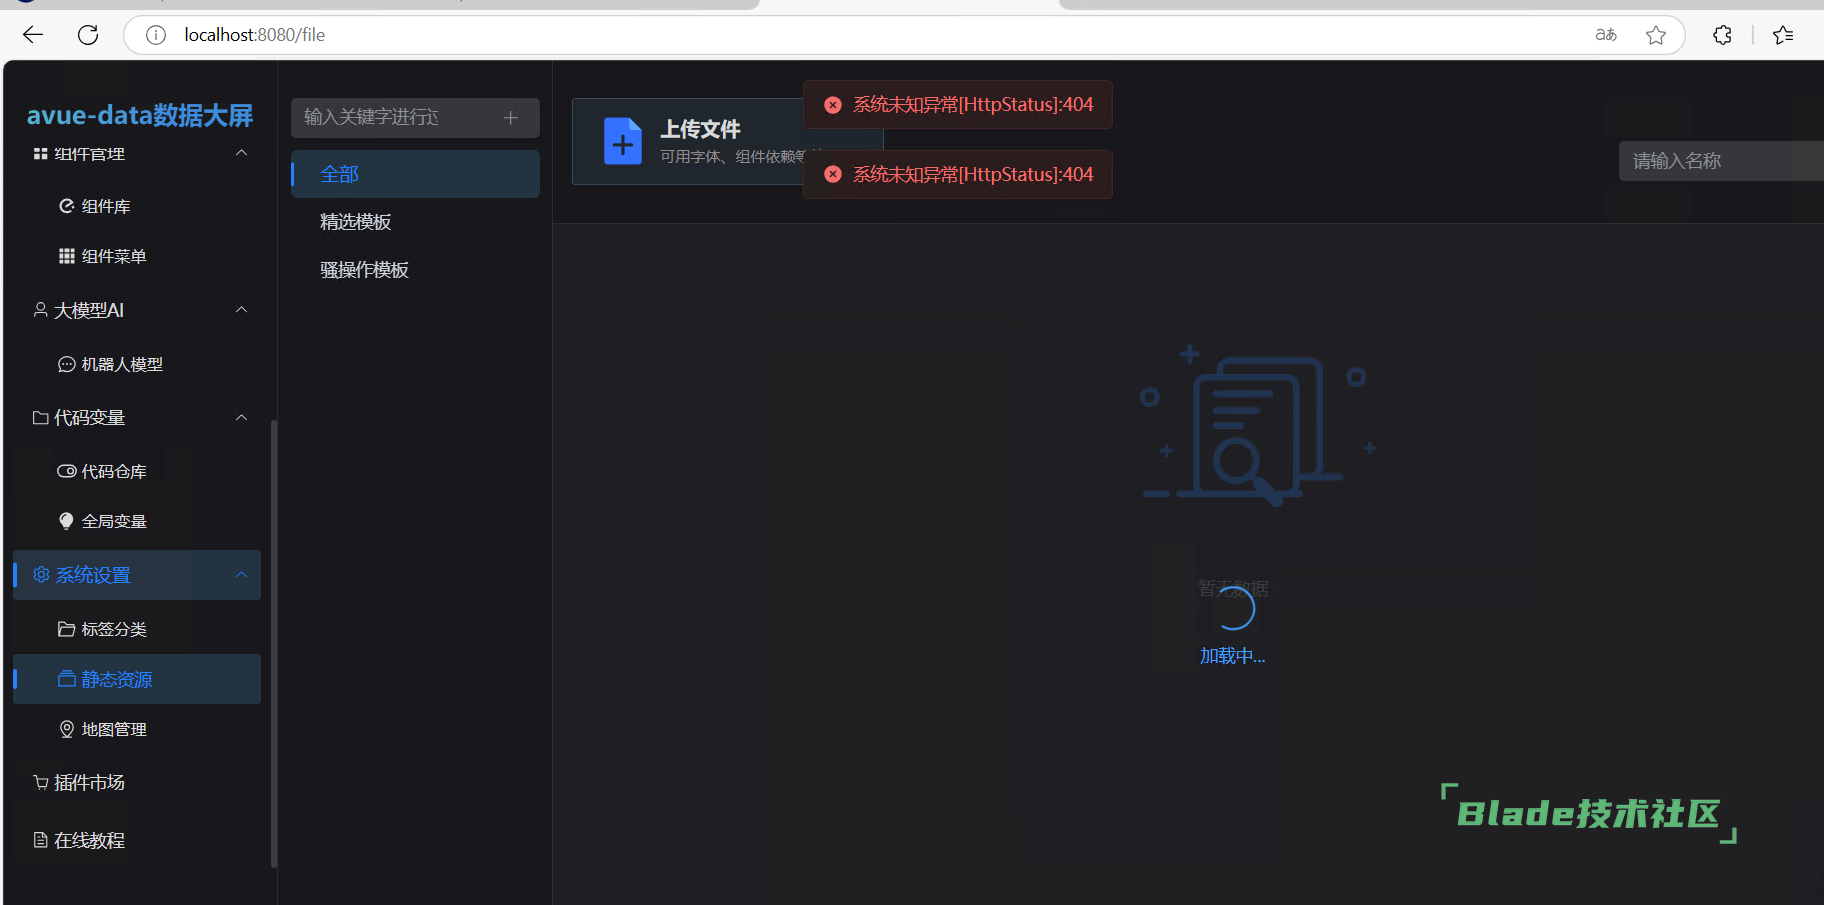Click the avue-data数据大屏 logo title

[x=140, y=115]
